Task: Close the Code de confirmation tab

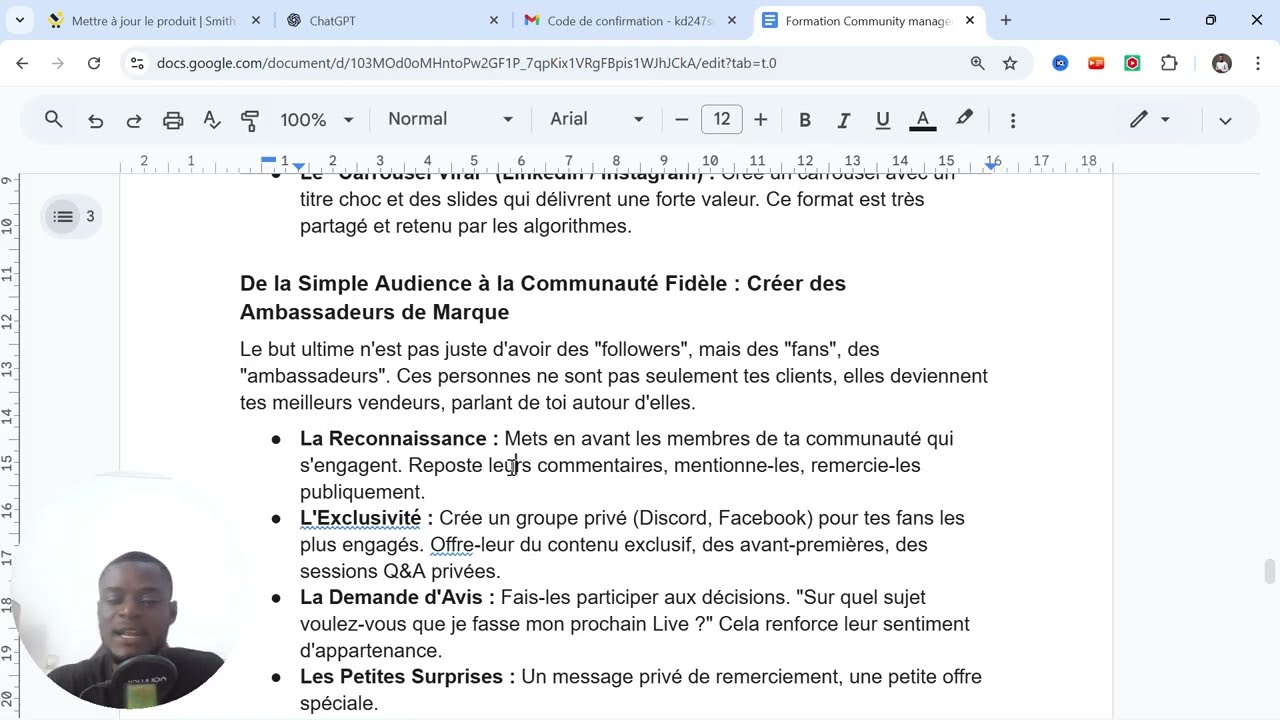Action: pyautogui.click(x=732, y=20)
